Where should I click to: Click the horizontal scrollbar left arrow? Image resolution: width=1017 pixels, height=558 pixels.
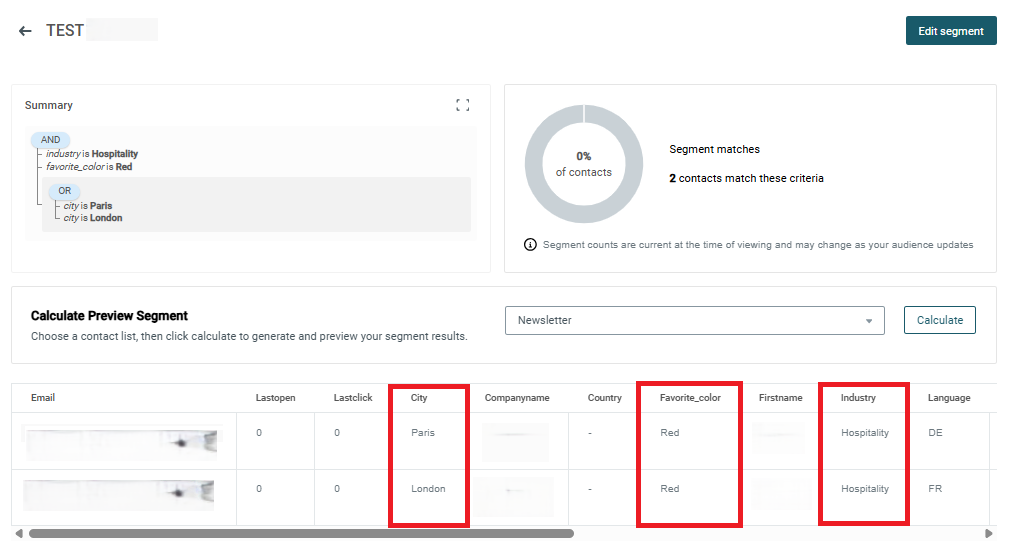19,533
